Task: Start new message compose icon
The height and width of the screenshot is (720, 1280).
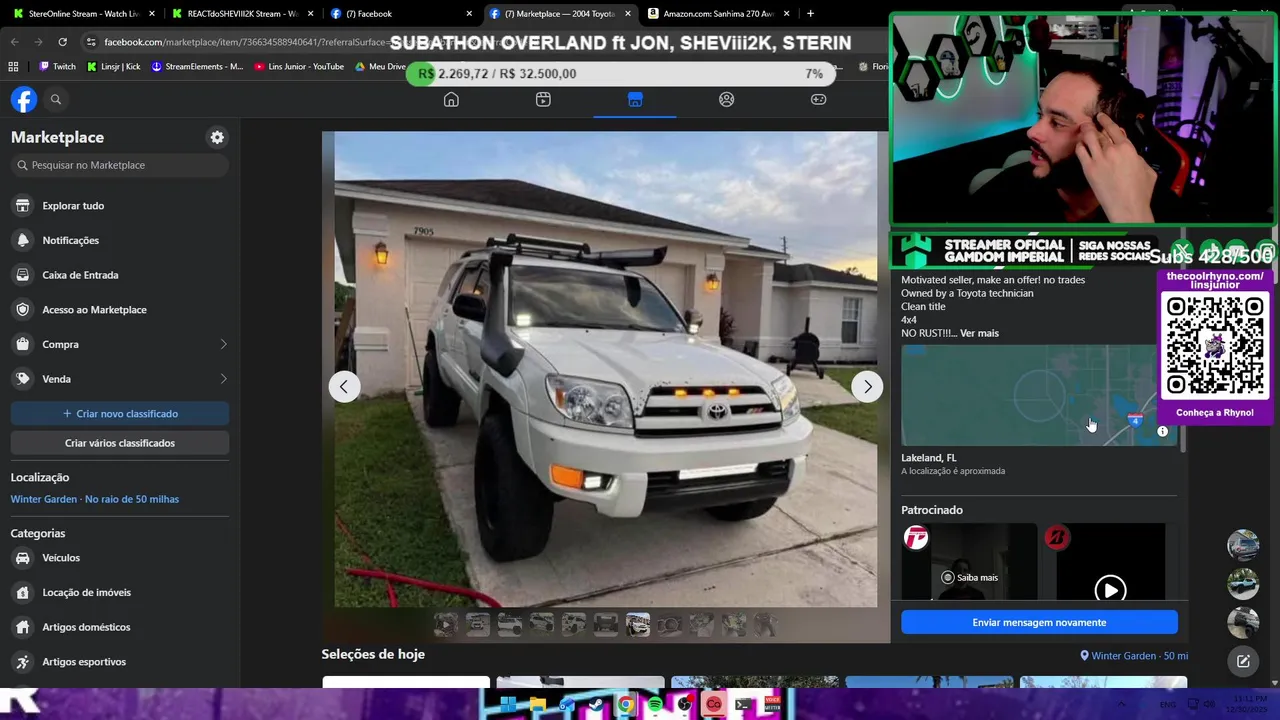Action: point(1243,661)
